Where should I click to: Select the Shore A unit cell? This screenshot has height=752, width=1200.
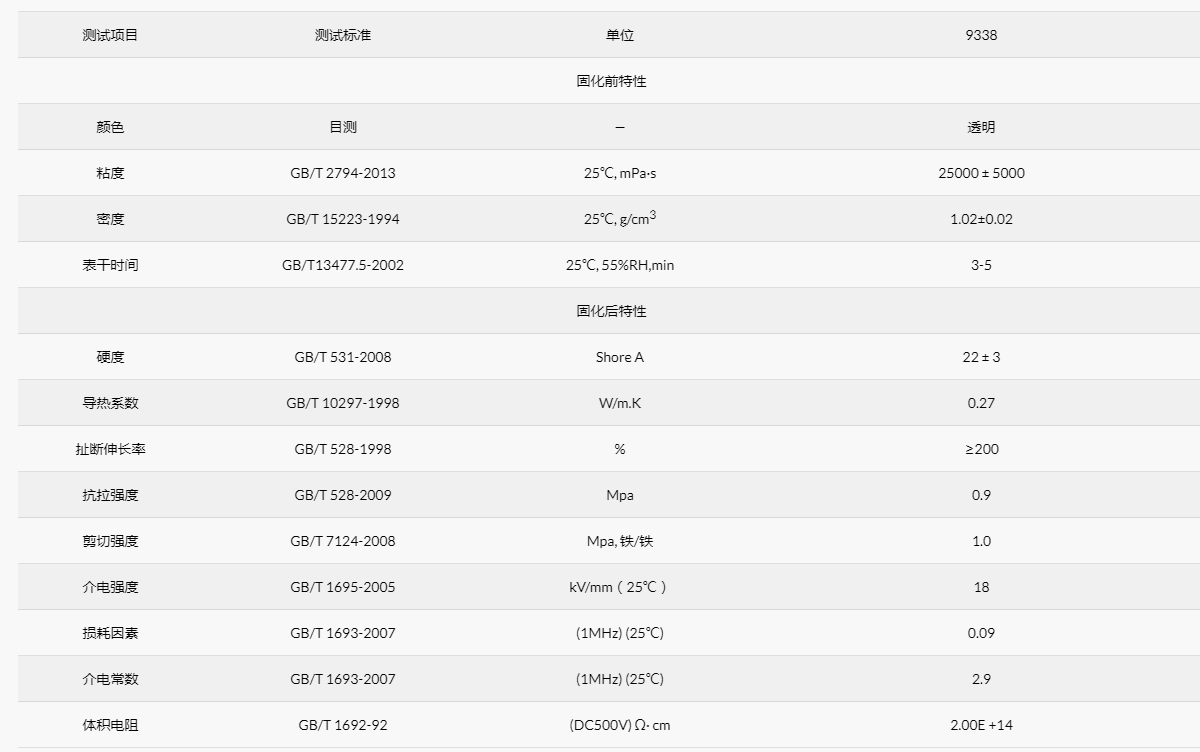pyautogui.click(x=620, y=357)
